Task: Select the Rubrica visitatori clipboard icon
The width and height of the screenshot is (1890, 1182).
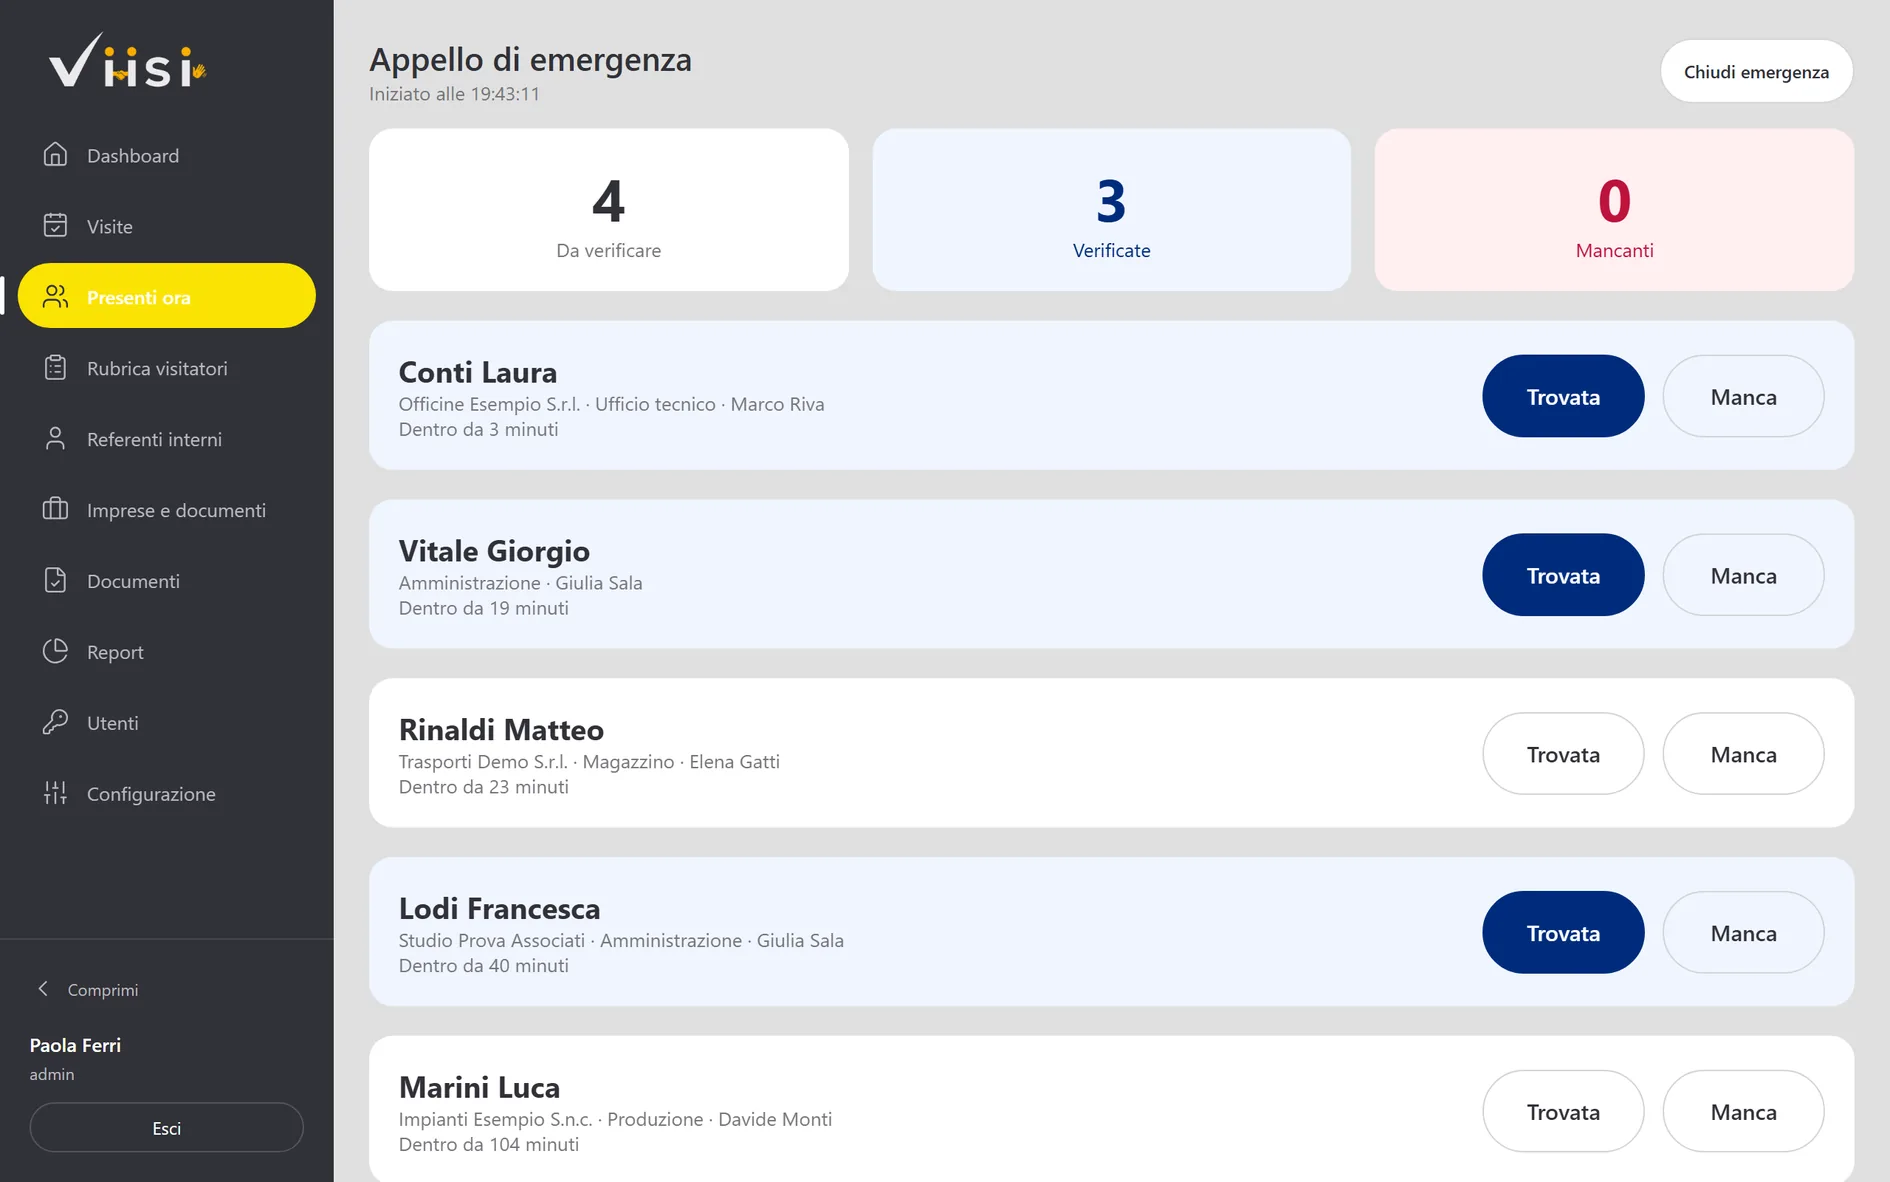Action: tap(56, 368)
